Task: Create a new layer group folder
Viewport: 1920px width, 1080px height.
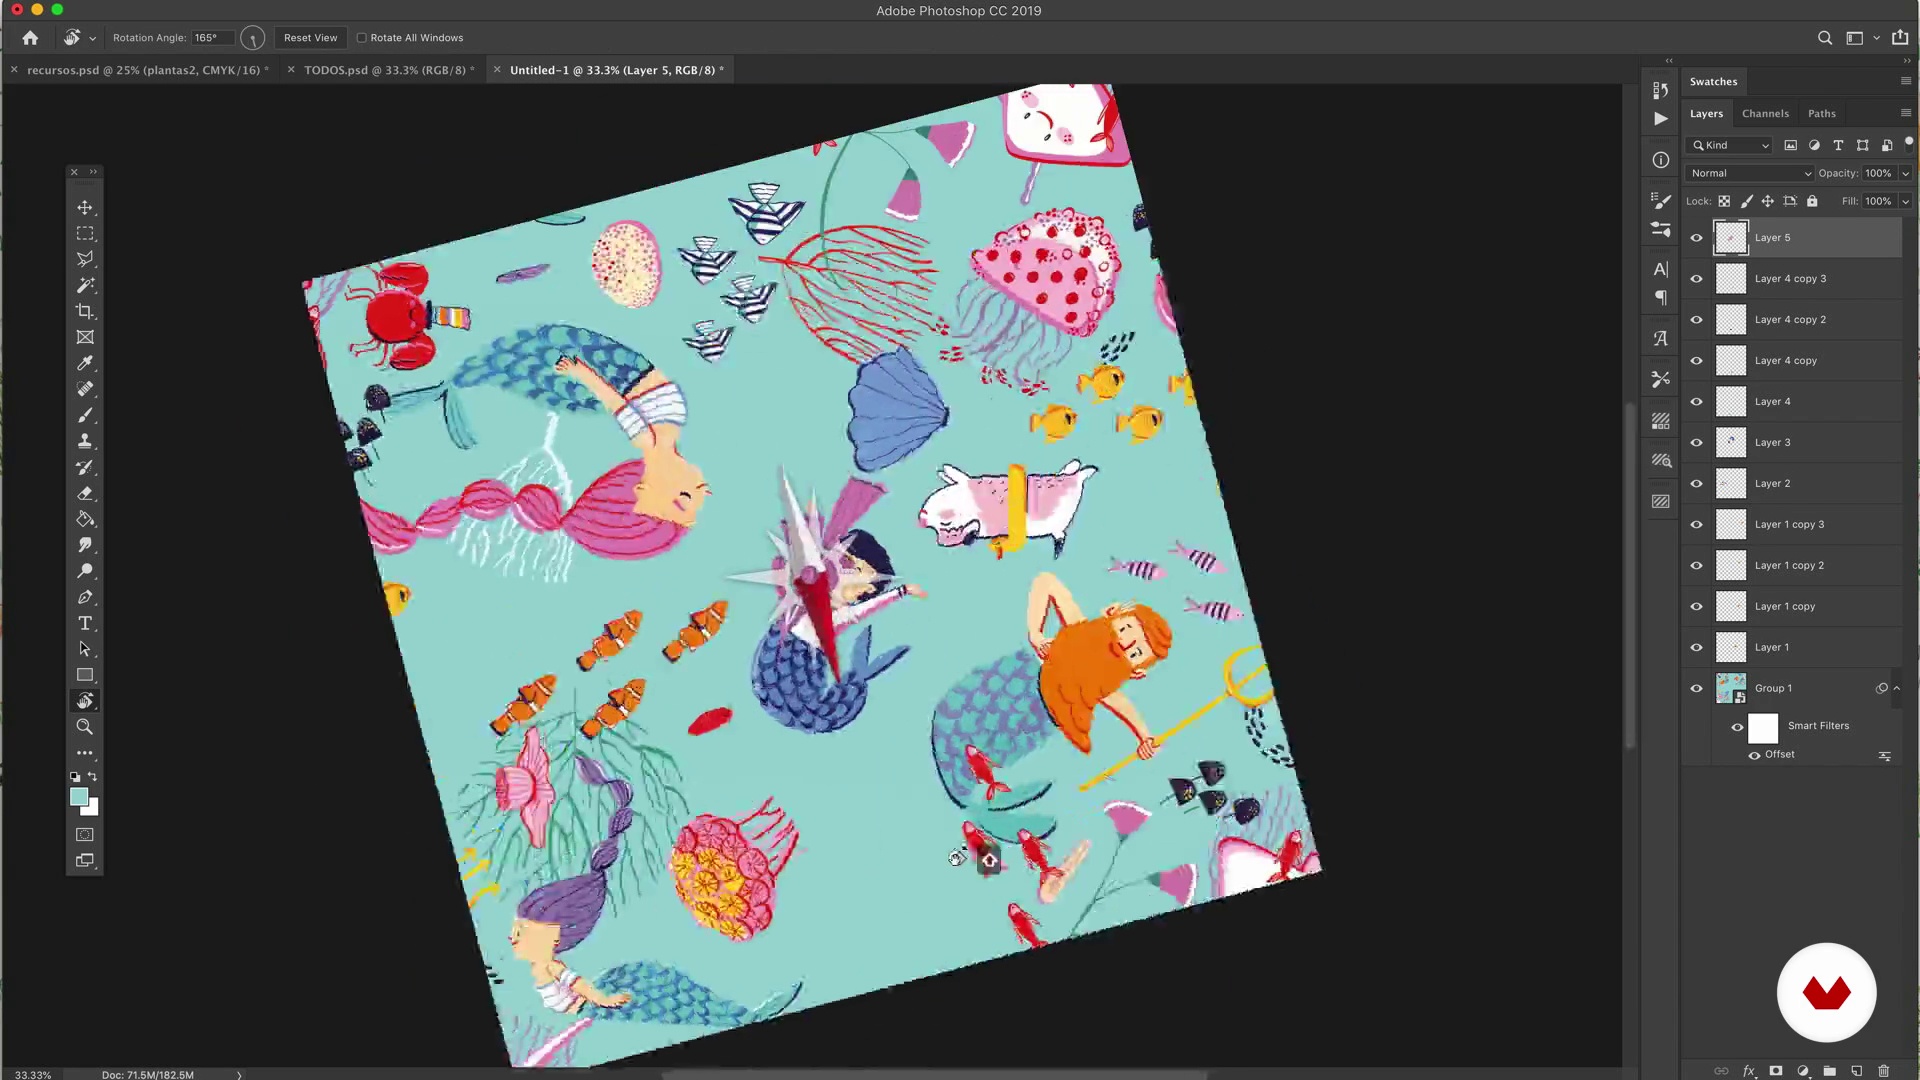Action: 1829,1071
